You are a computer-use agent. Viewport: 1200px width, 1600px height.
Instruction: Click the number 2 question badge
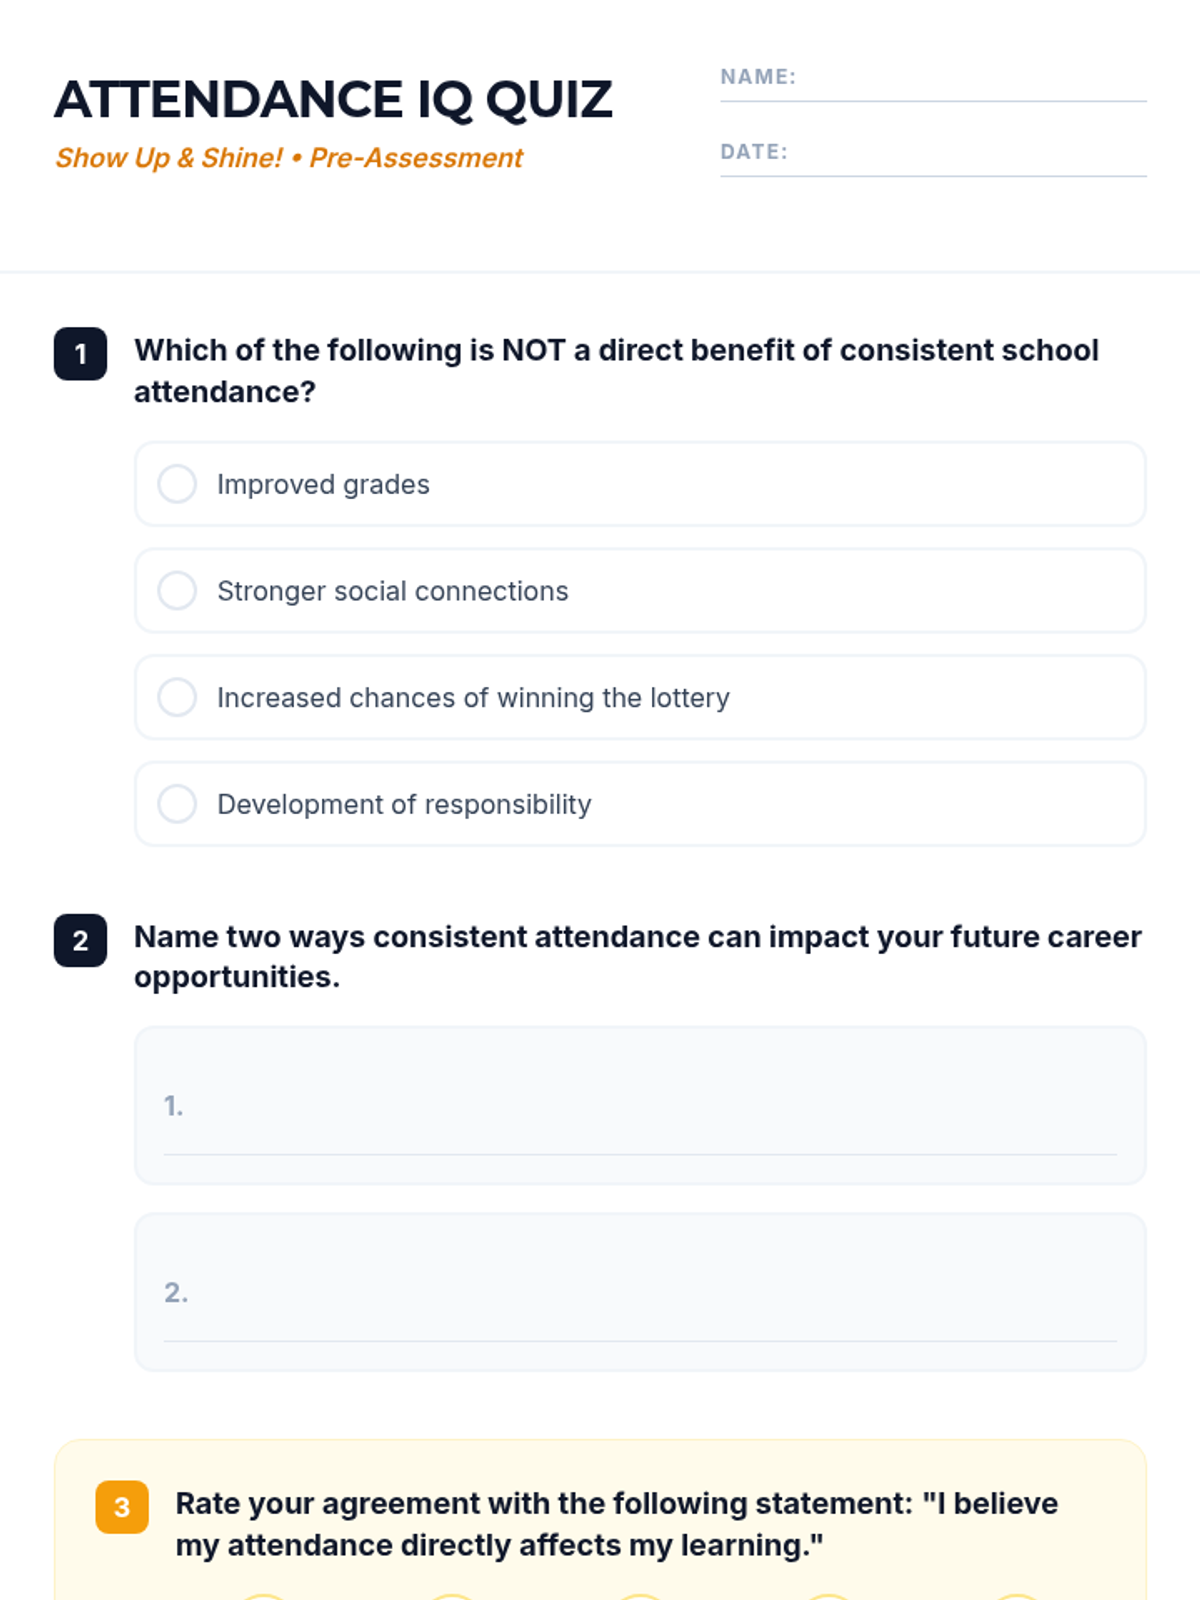coord(80,940)
